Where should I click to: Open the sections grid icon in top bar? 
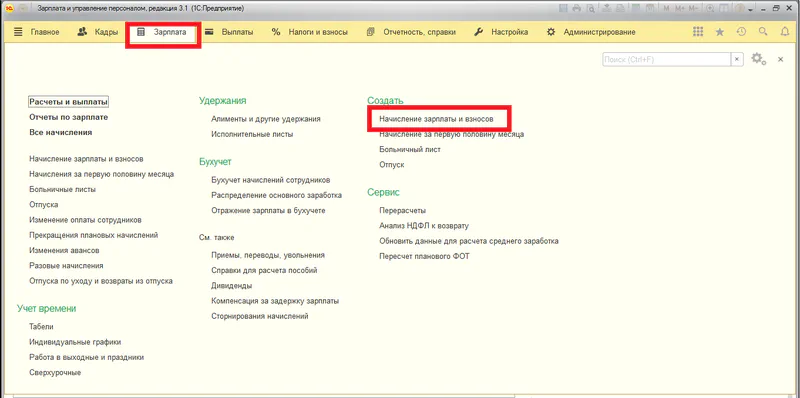coord(698,32)
